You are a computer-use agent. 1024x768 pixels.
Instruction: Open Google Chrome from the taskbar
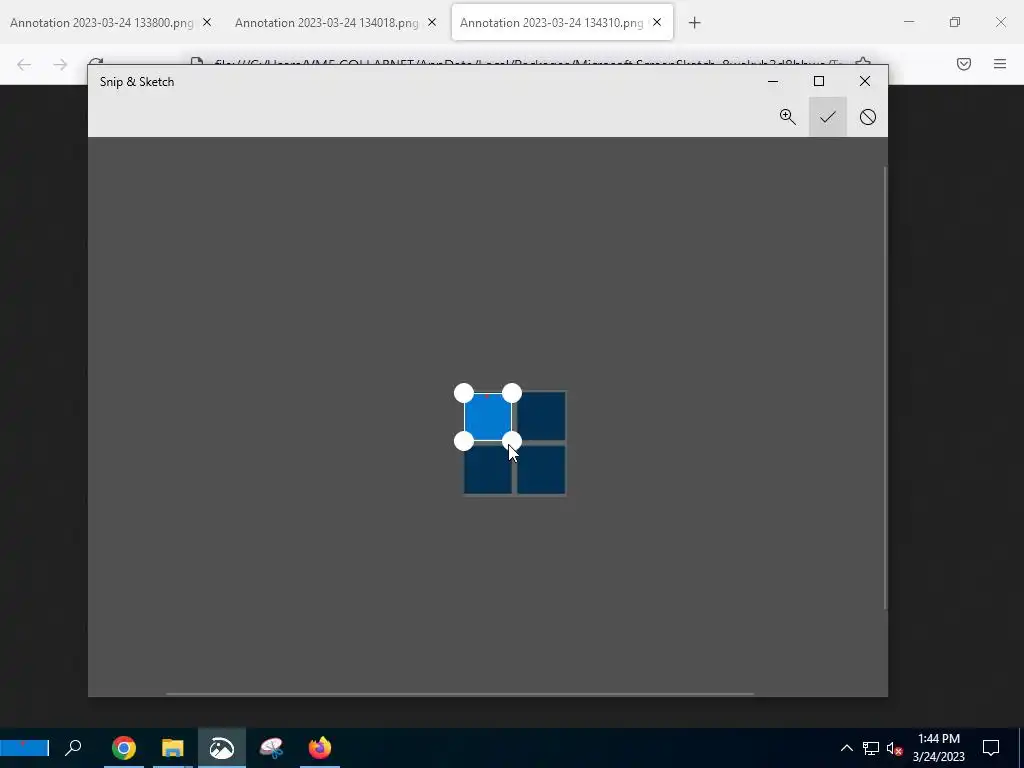point(123,748)
